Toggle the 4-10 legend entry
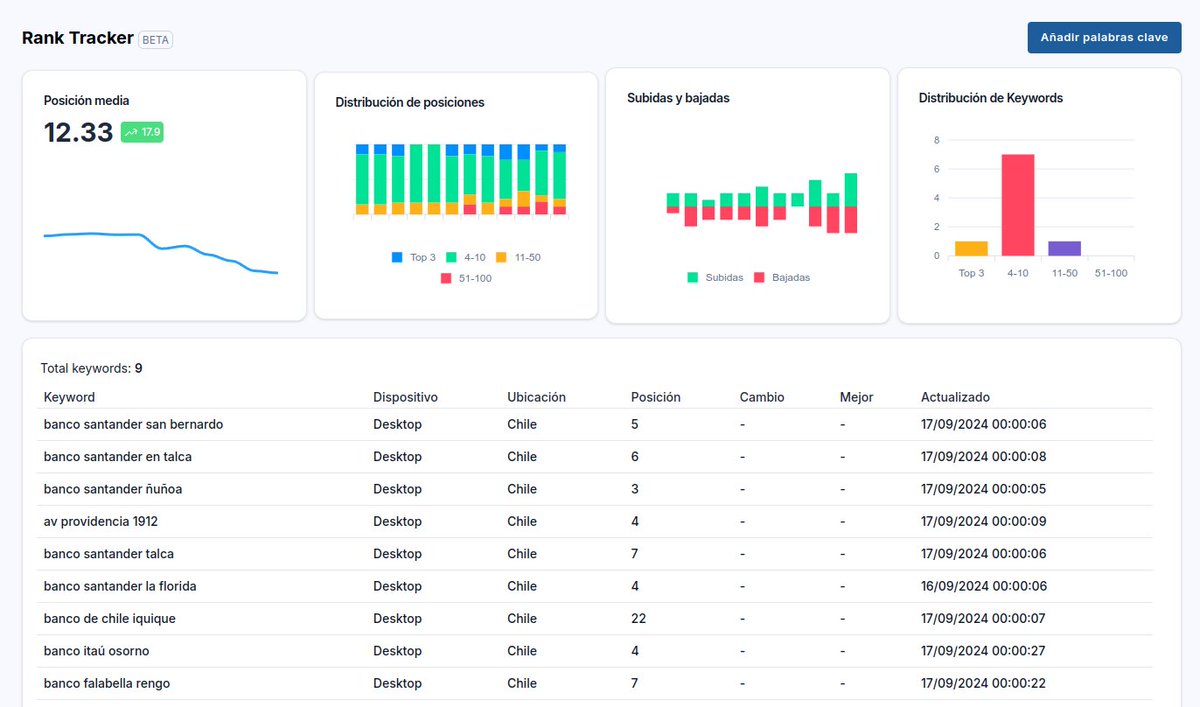 [466, 258]
